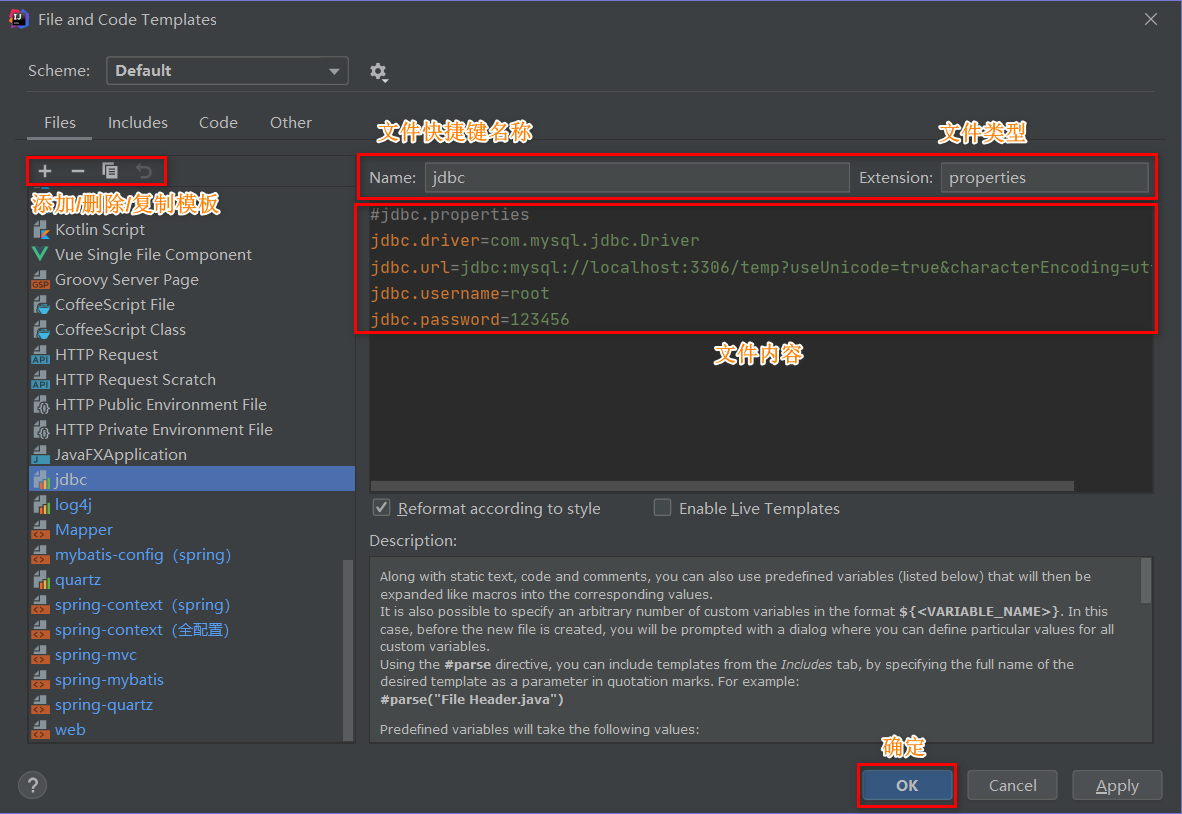Click the CoffeeScript File icon
1182x814 pixels.
[41, 304]
